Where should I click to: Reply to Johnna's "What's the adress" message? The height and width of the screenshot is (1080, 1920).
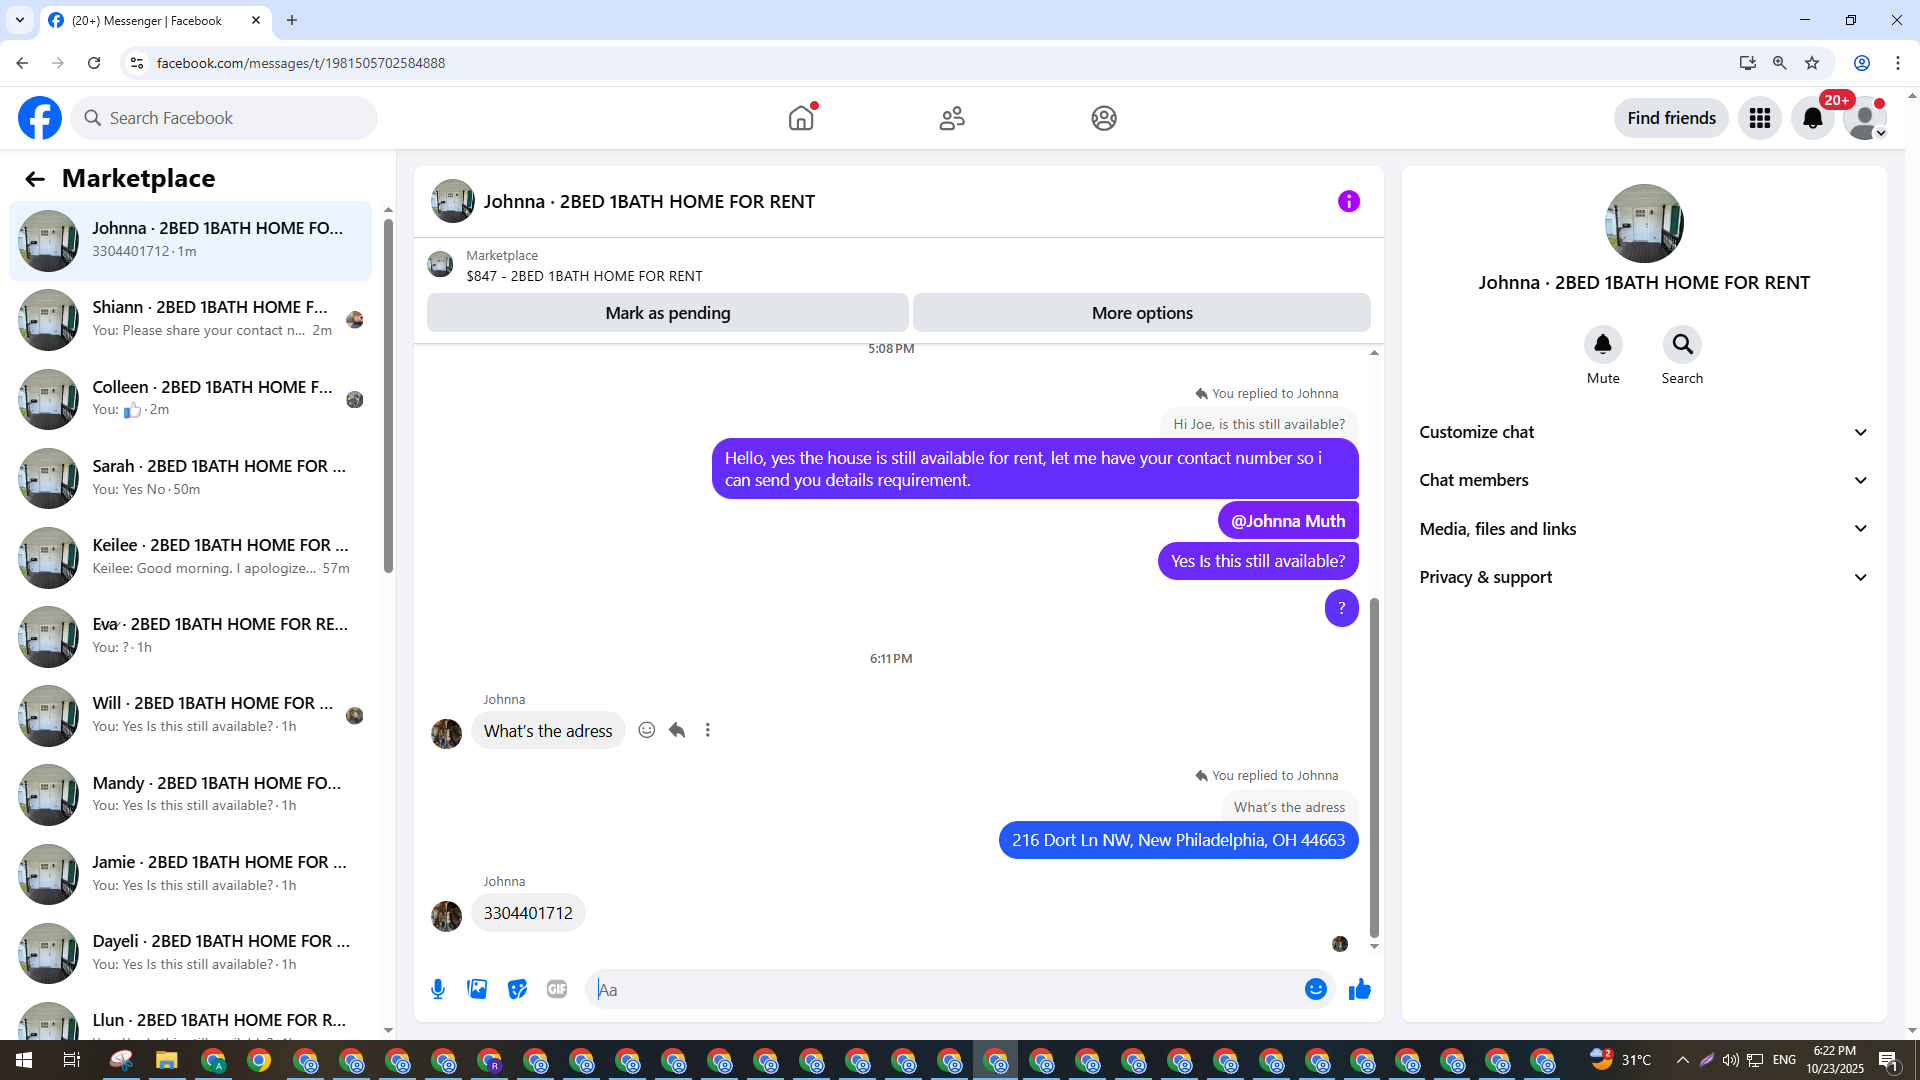[677, 730]
